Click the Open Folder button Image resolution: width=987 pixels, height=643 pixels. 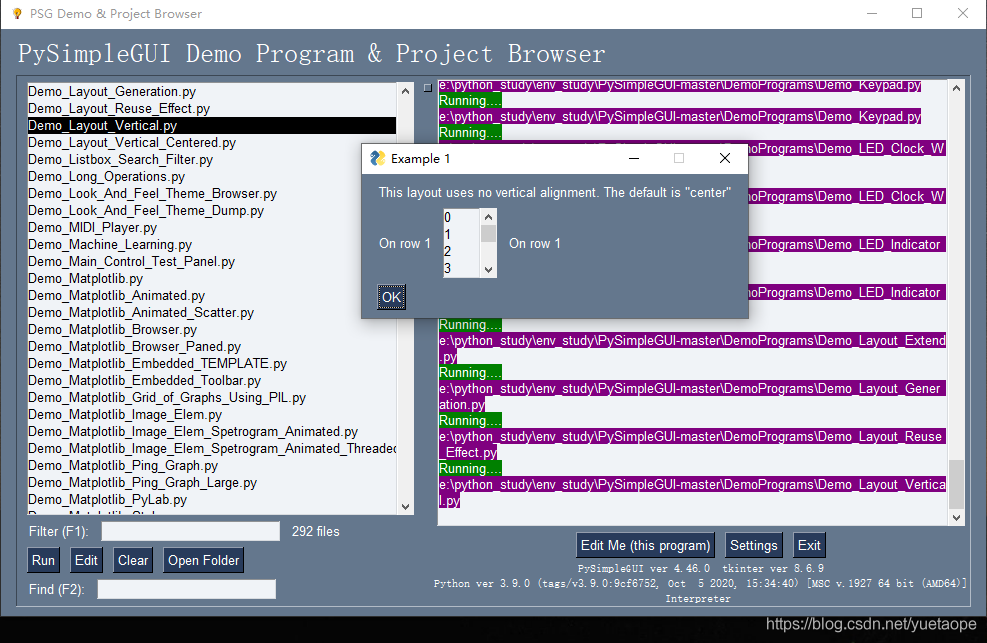tap(203, 560)
